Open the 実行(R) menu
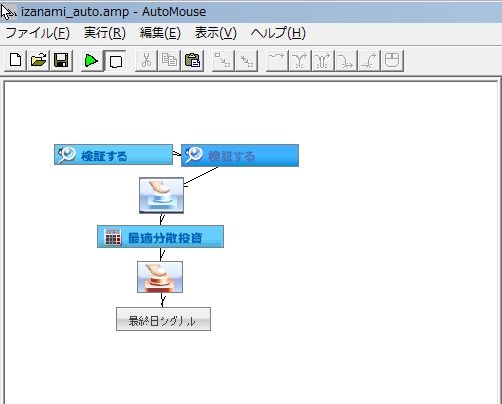Screen dimensions: 502x404 point(105,33)
